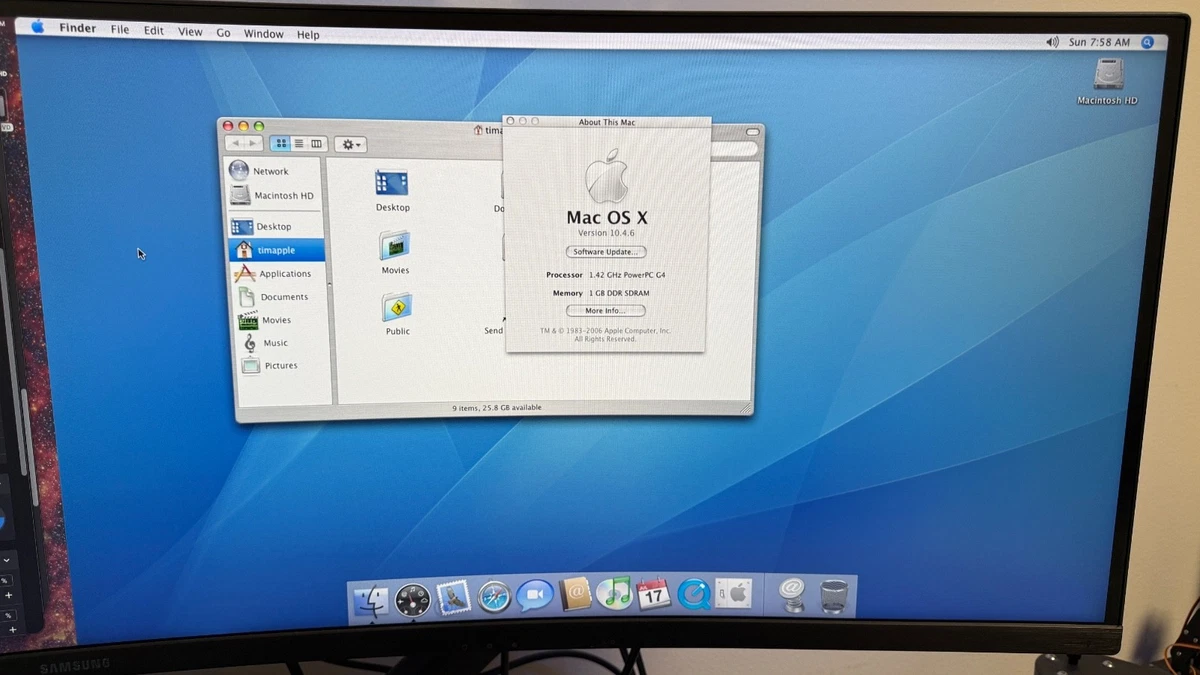Select the Desktop folder icon in file area
Screen dimensions: 1200x675
pyautogui.click(x=392, y=184)
